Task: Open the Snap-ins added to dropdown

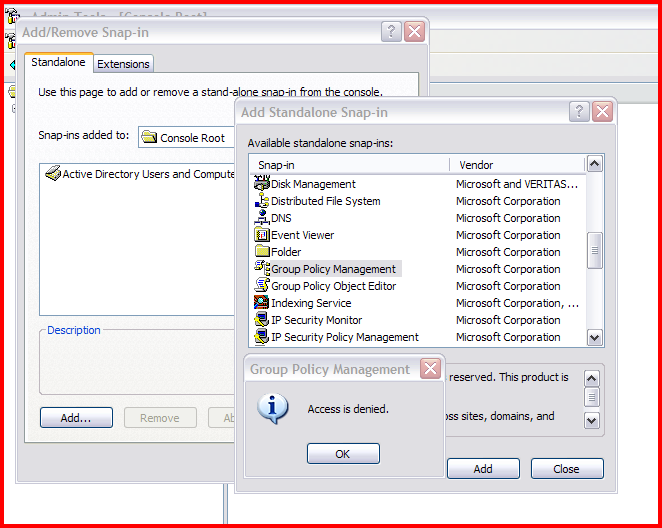Action: (186, 137)
